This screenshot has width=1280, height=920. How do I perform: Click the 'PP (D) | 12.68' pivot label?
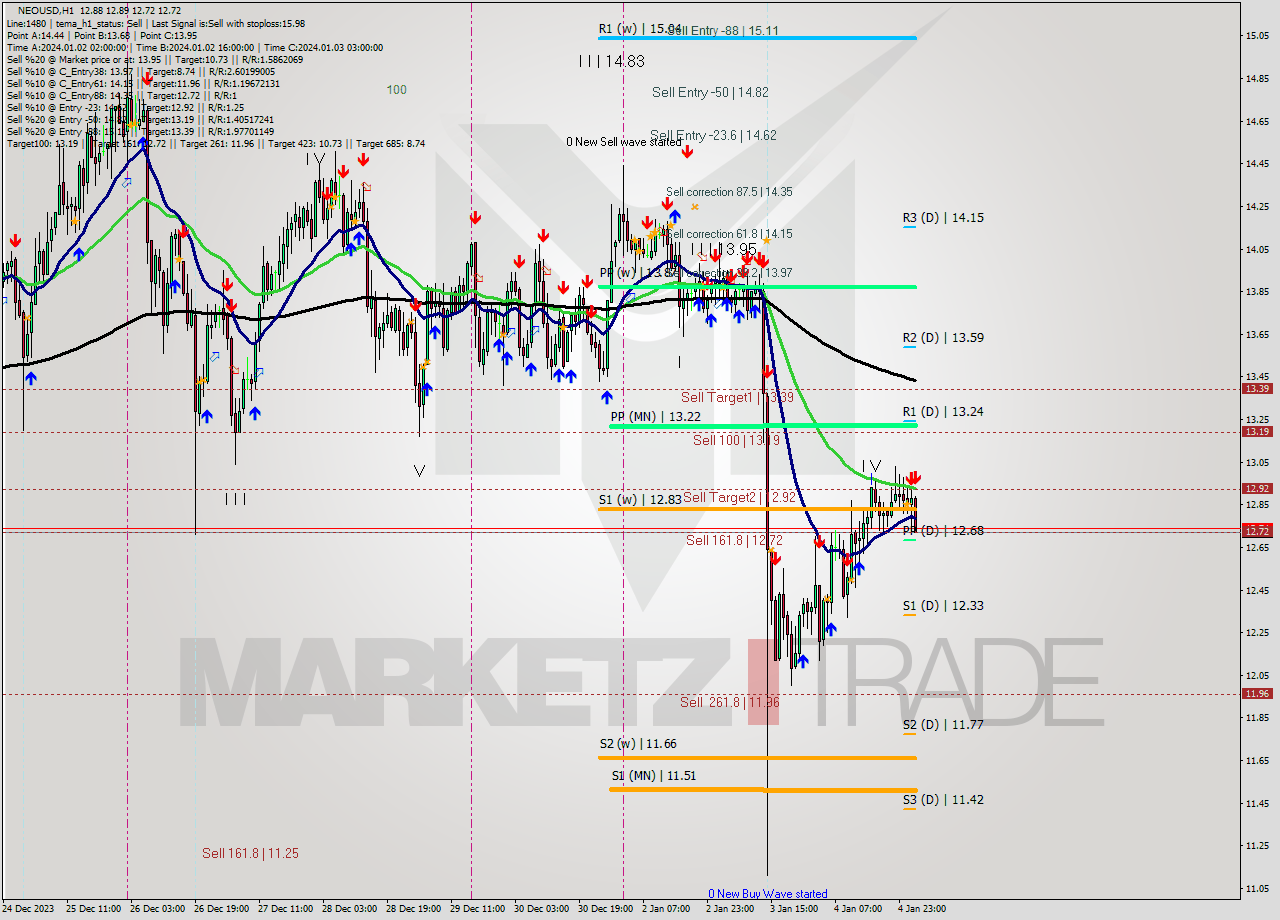pyautogui.click(x=943, y=531)
